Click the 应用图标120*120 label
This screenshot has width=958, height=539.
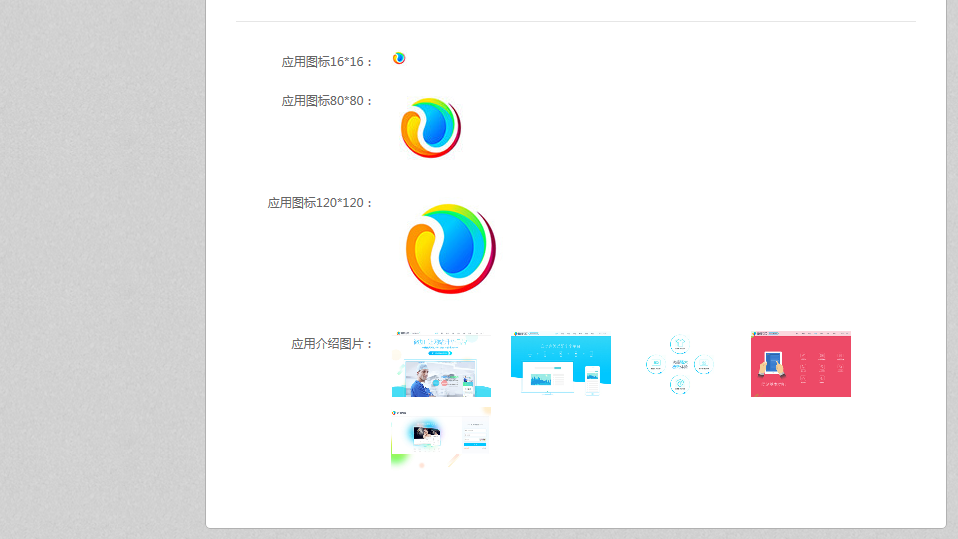coord(320,203)
